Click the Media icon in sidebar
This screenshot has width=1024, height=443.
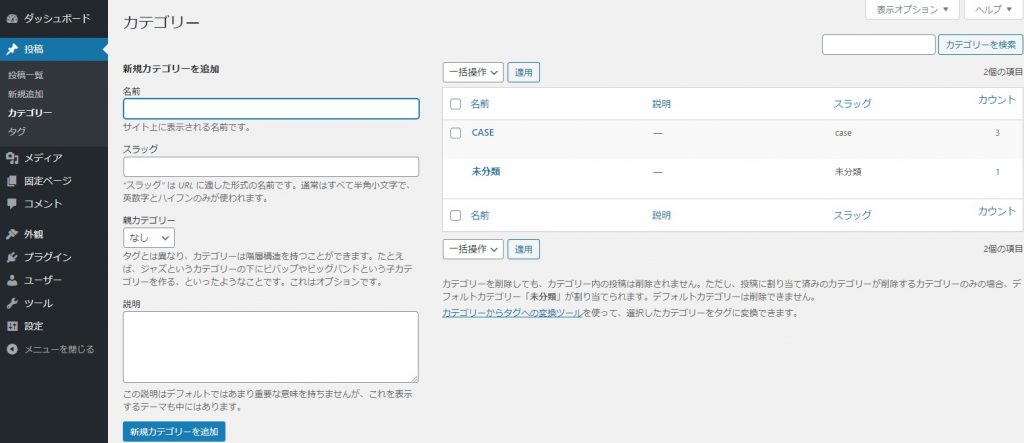click(x=12, y=157)
